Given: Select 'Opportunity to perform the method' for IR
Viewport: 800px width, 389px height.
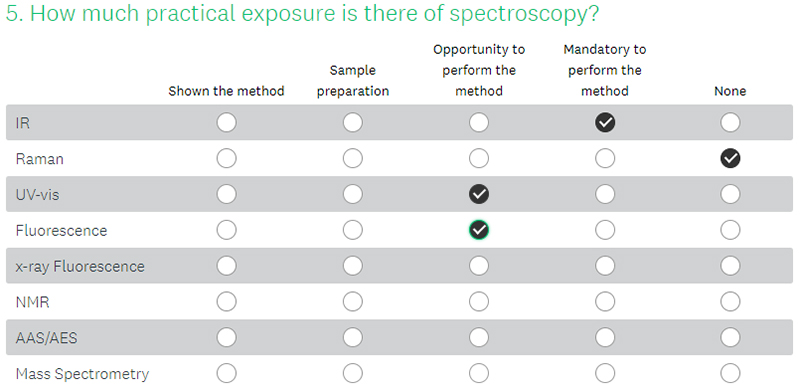Looking at the screenshot, I should click(x=479, y=123).
